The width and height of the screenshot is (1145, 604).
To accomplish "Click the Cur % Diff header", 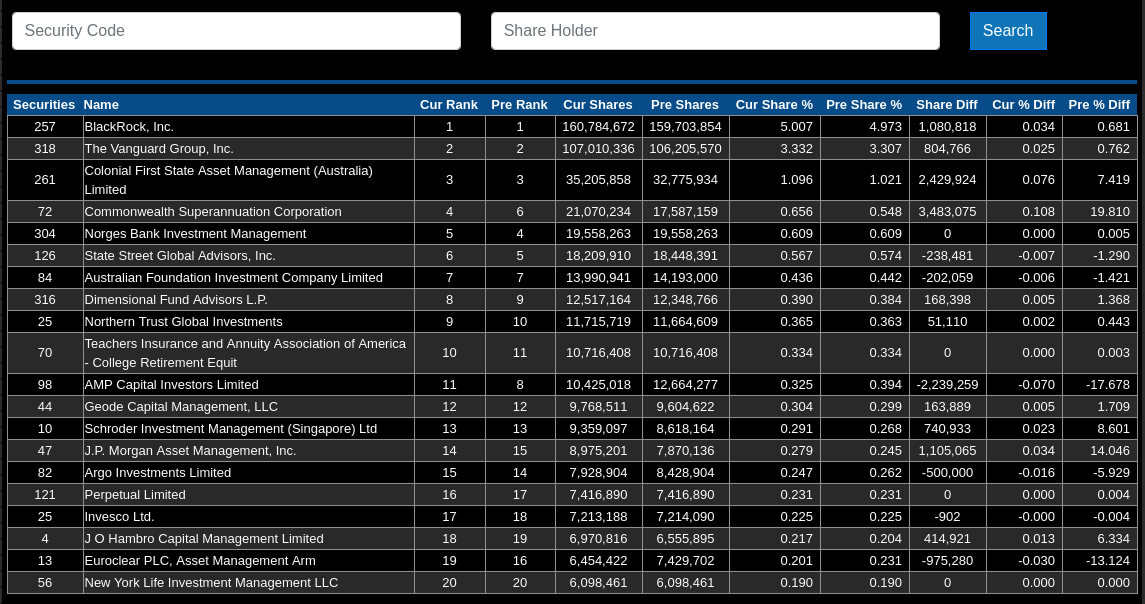I will [x=1023, y=105].
